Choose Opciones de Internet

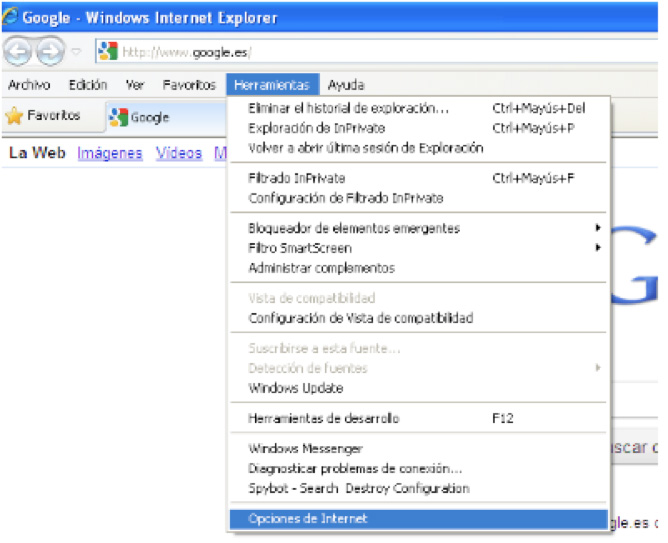pyautogui.click(x=418, y=519)
